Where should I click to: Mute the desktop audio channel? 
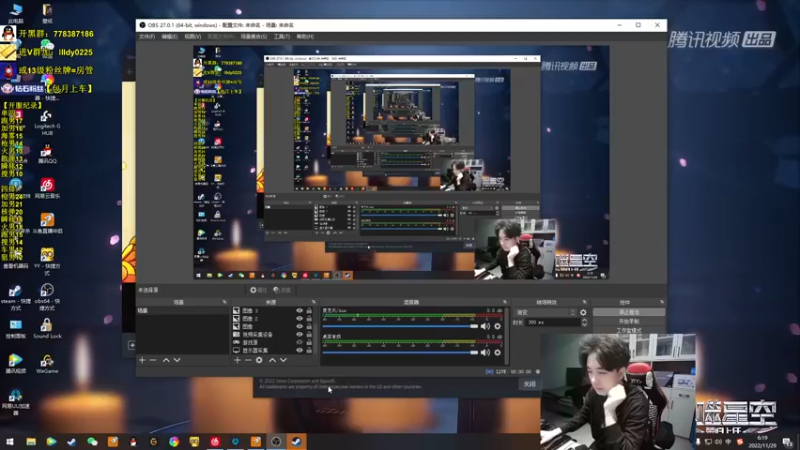[485, 353]
